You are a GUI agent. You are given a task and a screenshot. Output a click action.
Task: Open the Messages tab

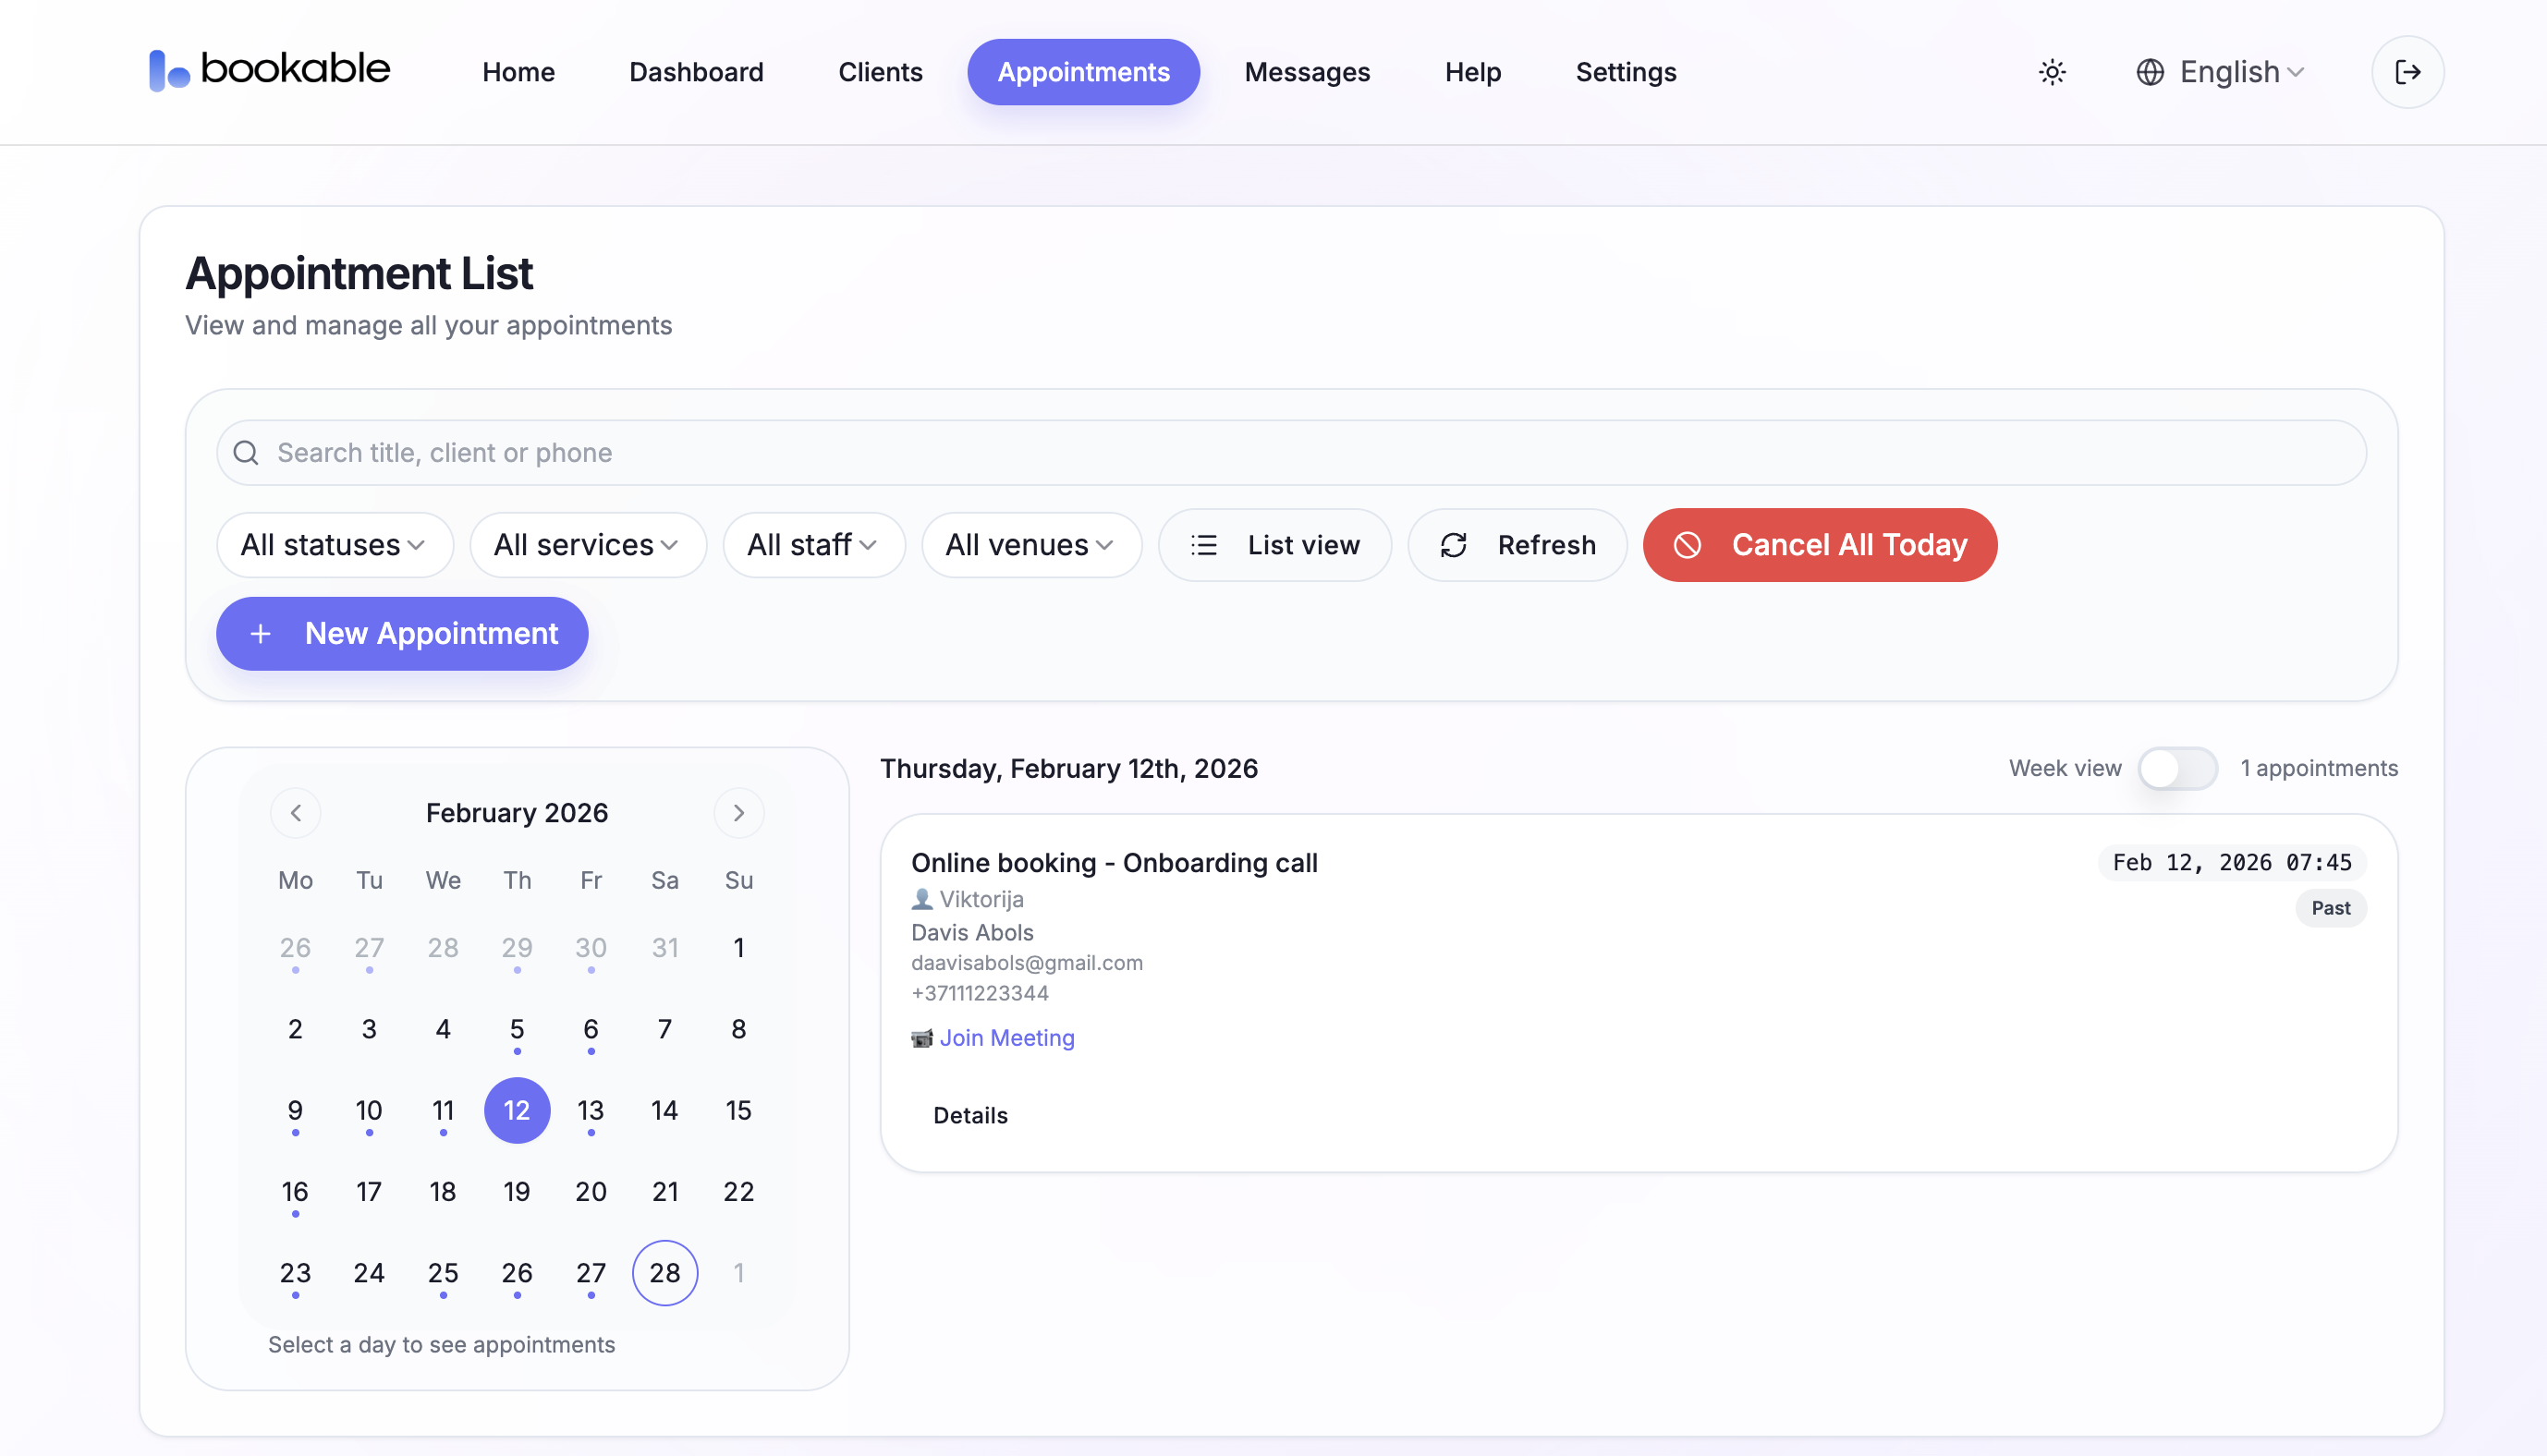[x=1307, y=72]
